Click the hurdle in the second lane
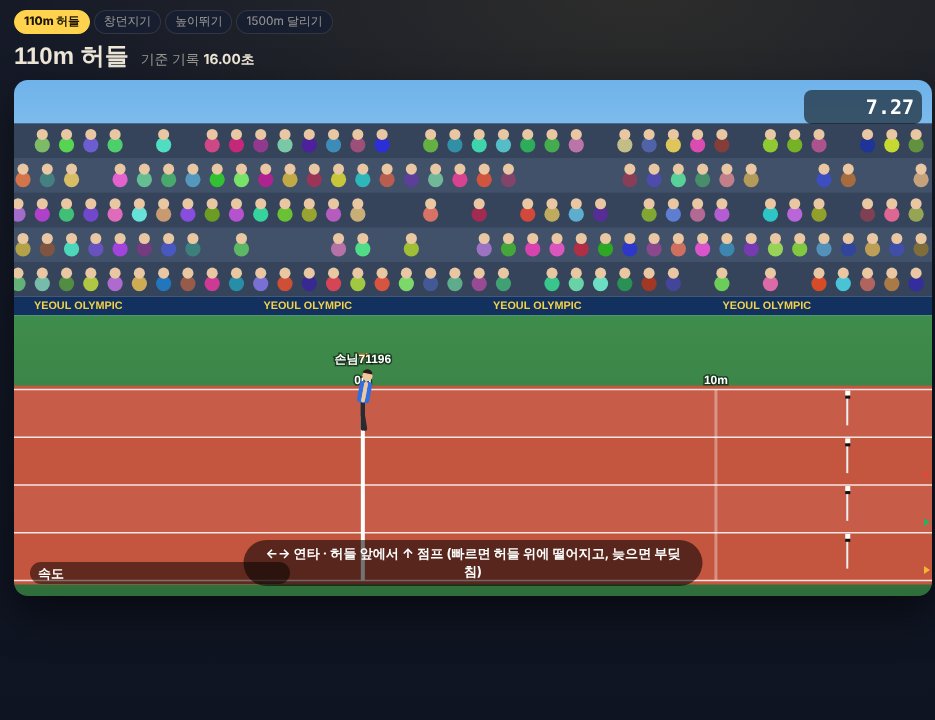The image size is (935, 720). coord(847,456)
